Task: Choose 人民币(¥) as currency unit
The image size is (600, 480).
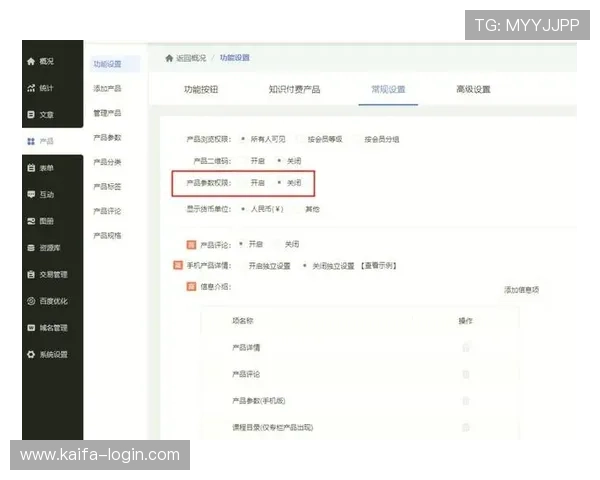Action: [x=243, y=209]
